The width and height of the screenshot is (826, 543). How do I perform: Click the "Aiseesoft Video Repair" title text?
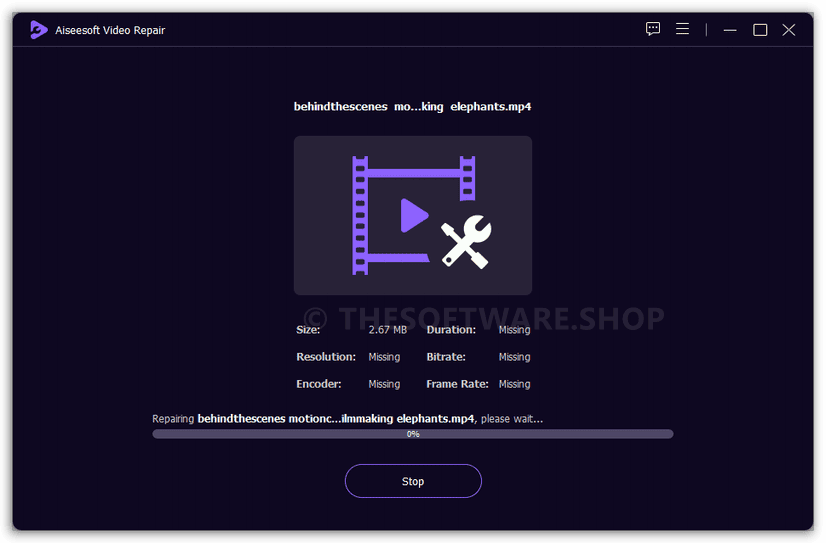click(110, 31)
